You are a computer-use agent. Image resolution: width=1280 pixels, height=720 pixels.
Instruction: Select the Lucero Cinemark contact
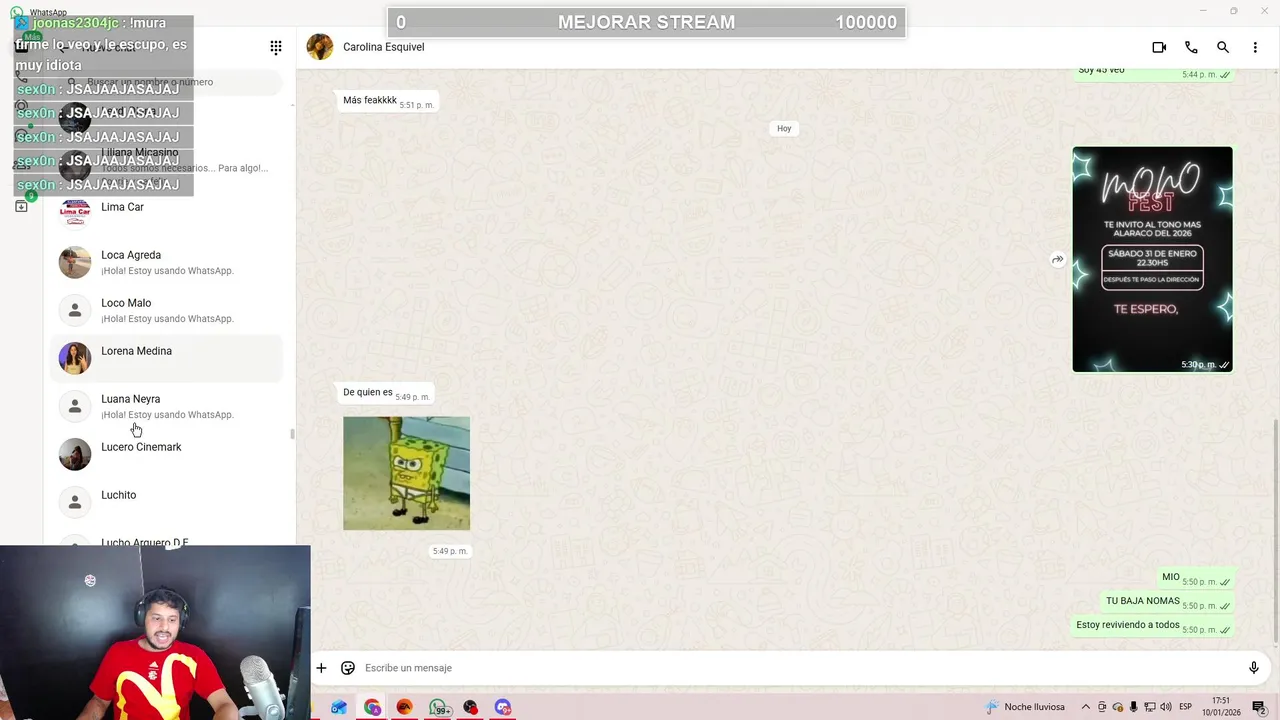coord(166,454)
